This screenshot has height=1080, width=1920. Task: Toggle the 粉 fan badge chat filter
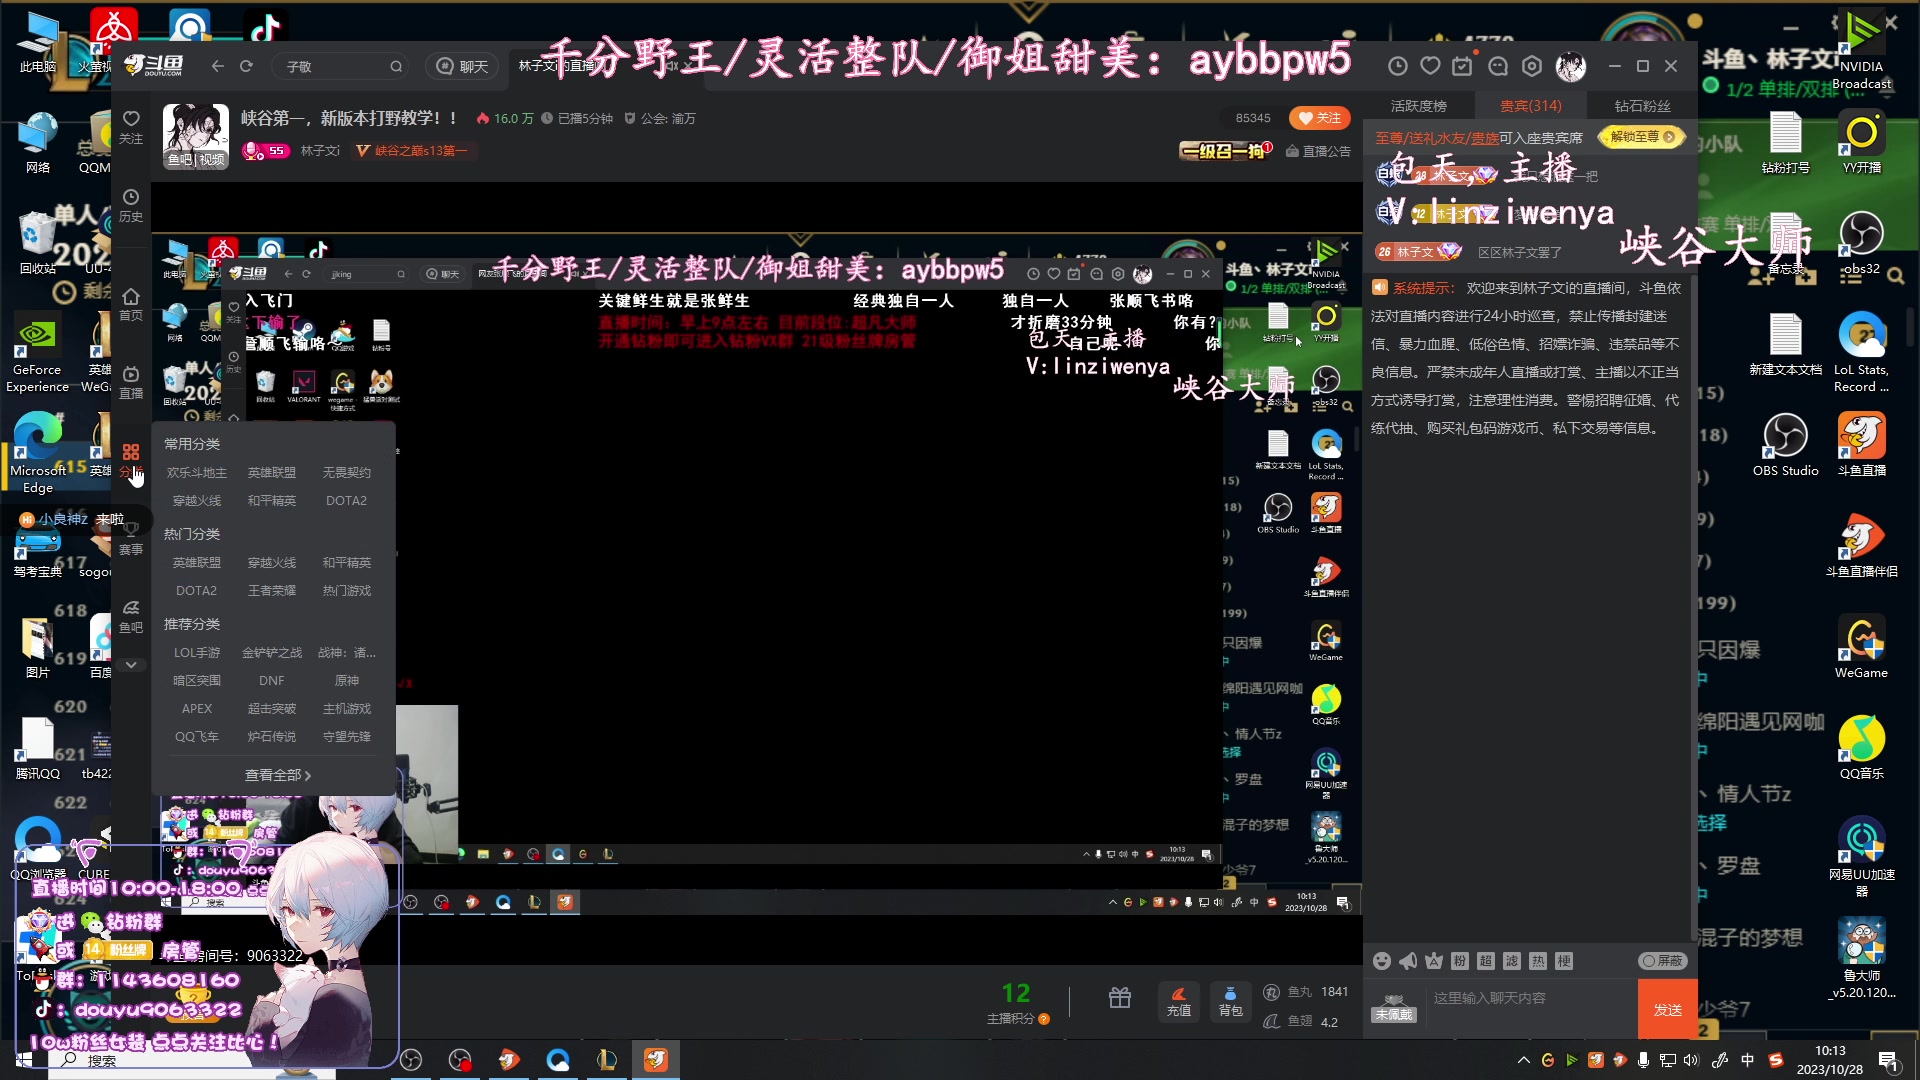1459,961
